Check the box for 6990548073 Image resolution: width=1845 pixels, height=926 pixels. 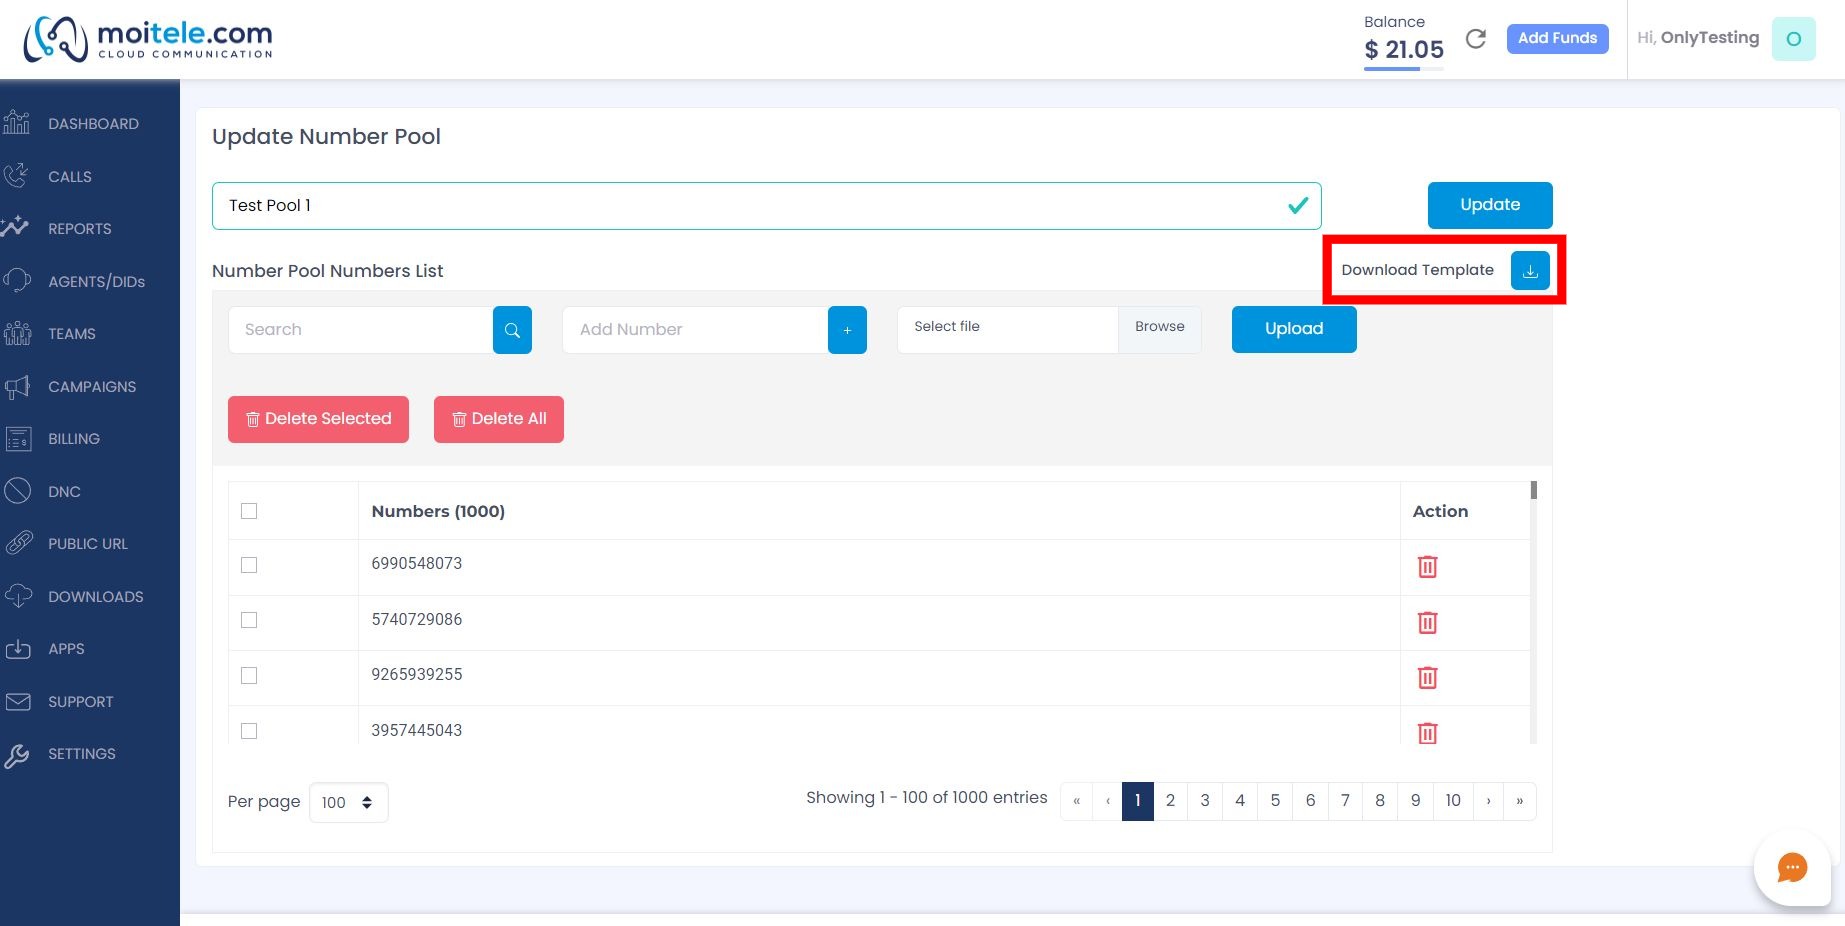coord(249,565)
